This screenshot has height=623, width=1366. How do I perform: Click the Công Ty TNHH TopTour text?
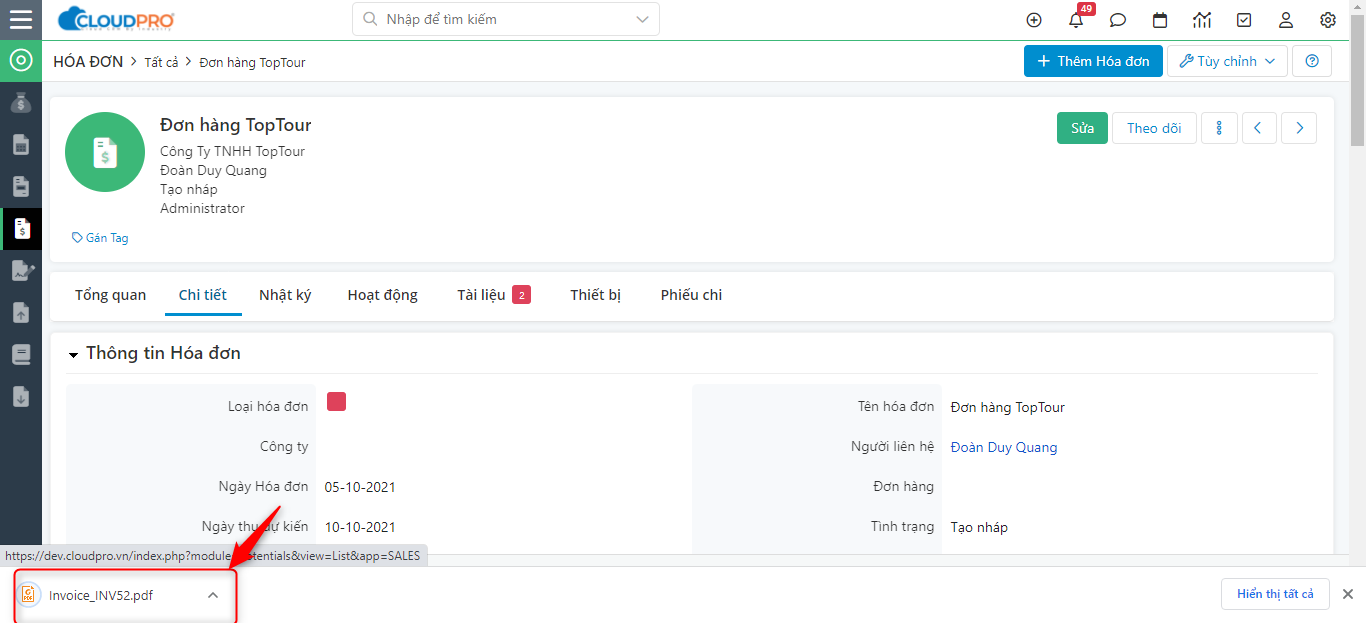coord(232,151)
